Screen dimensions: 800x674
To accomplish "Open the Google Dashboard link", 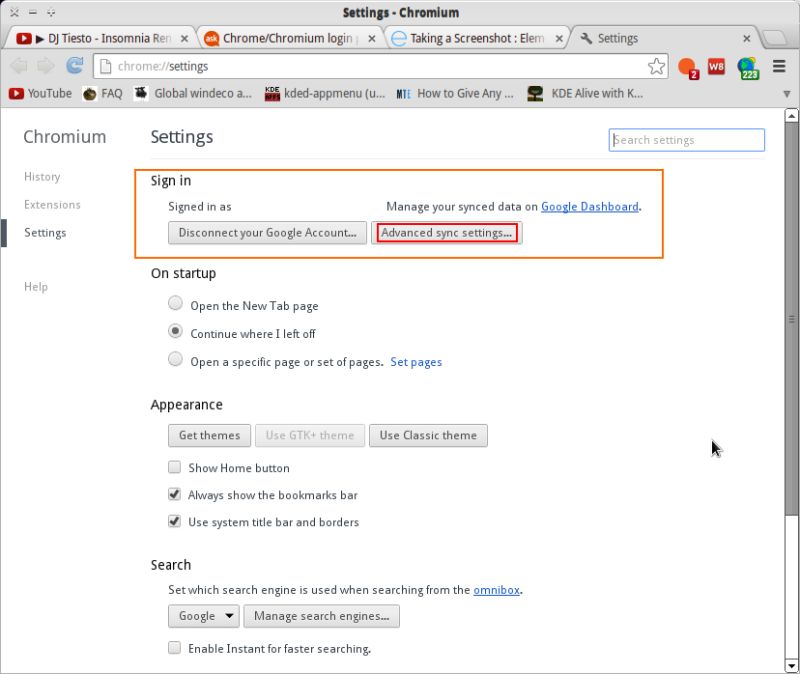I will [590, 206].
